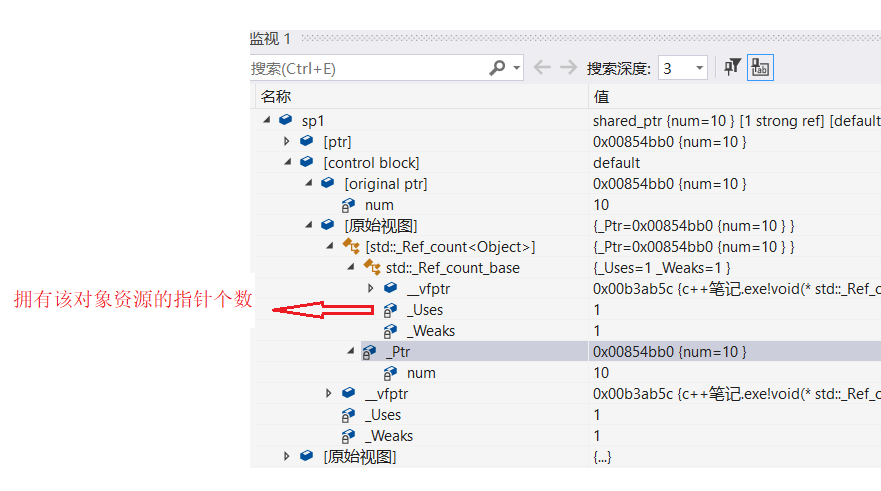Select the sp1 row name
The width and height of the screenshot is (881, 491).
click(x=312, y=121)
